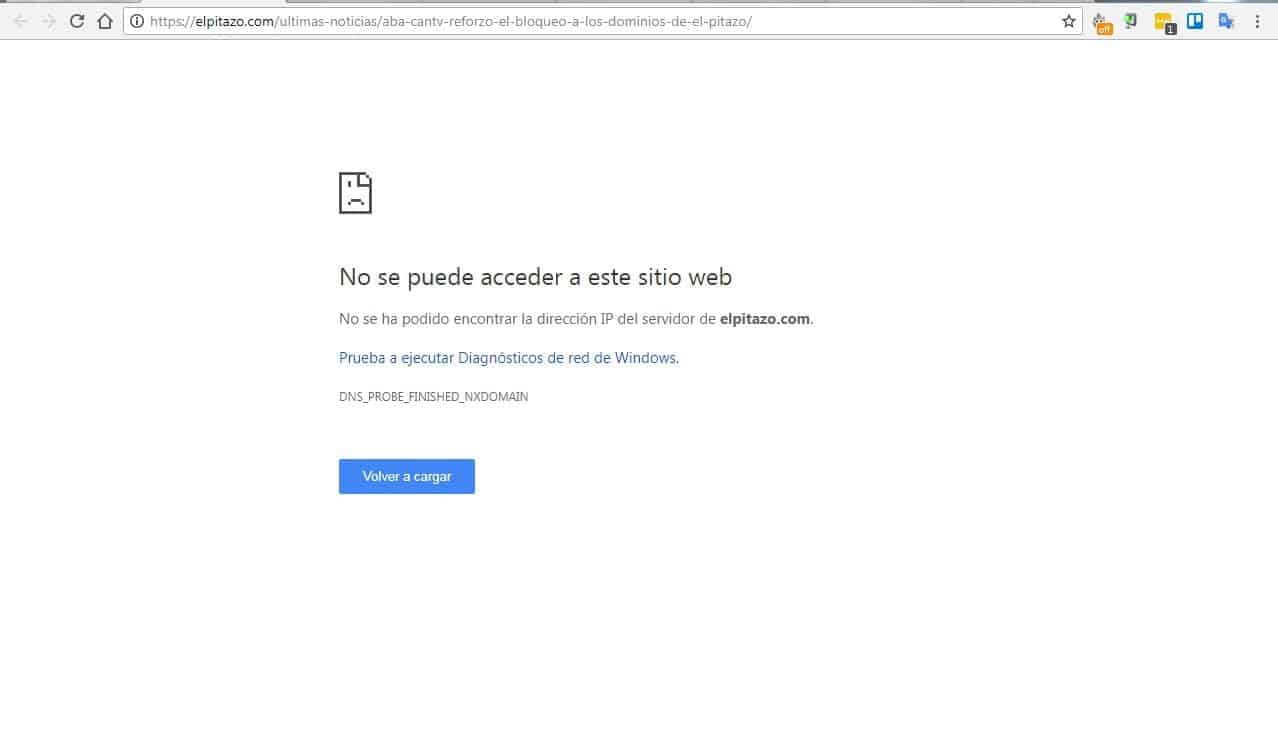The image size is (1278, 734).
Task: Open the Chrome three-dot menu
Action: click(1258, 21)
